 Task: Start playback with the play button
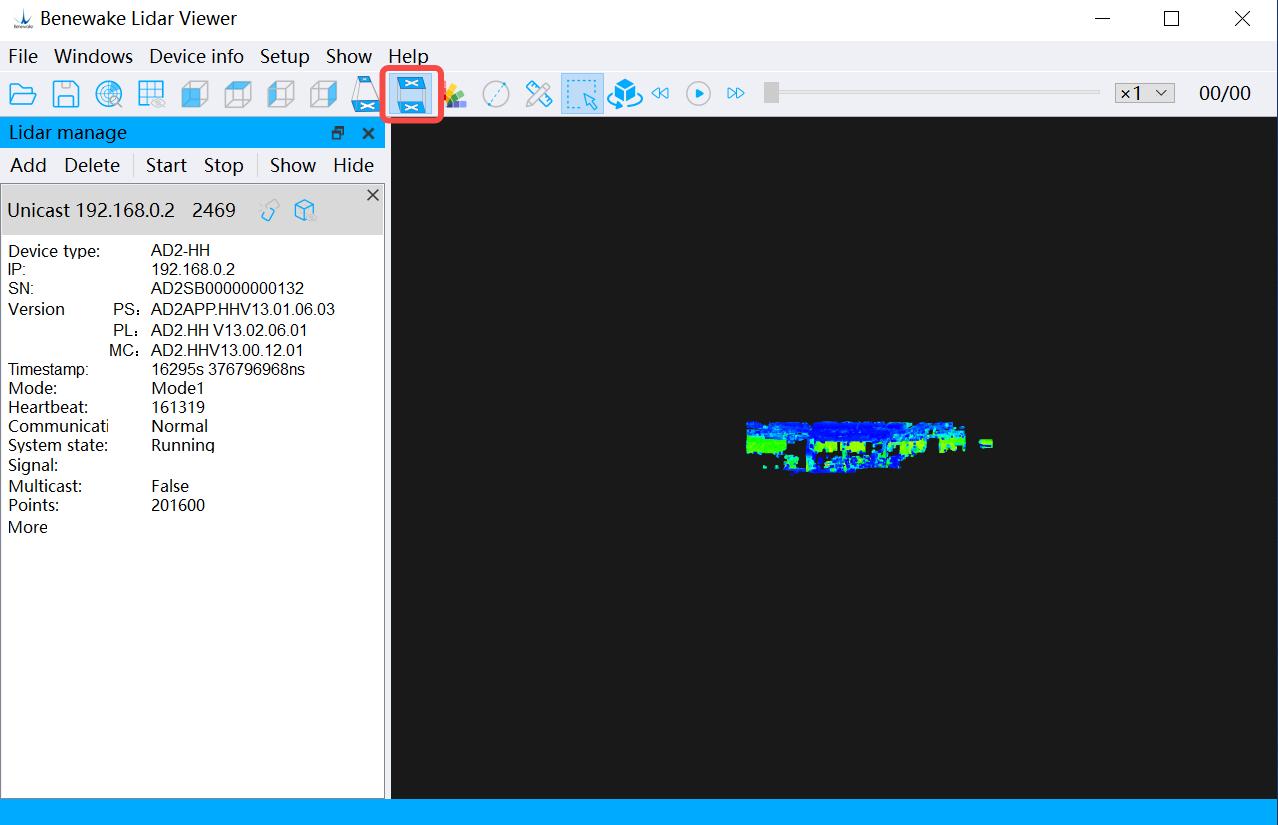(698, 93)
